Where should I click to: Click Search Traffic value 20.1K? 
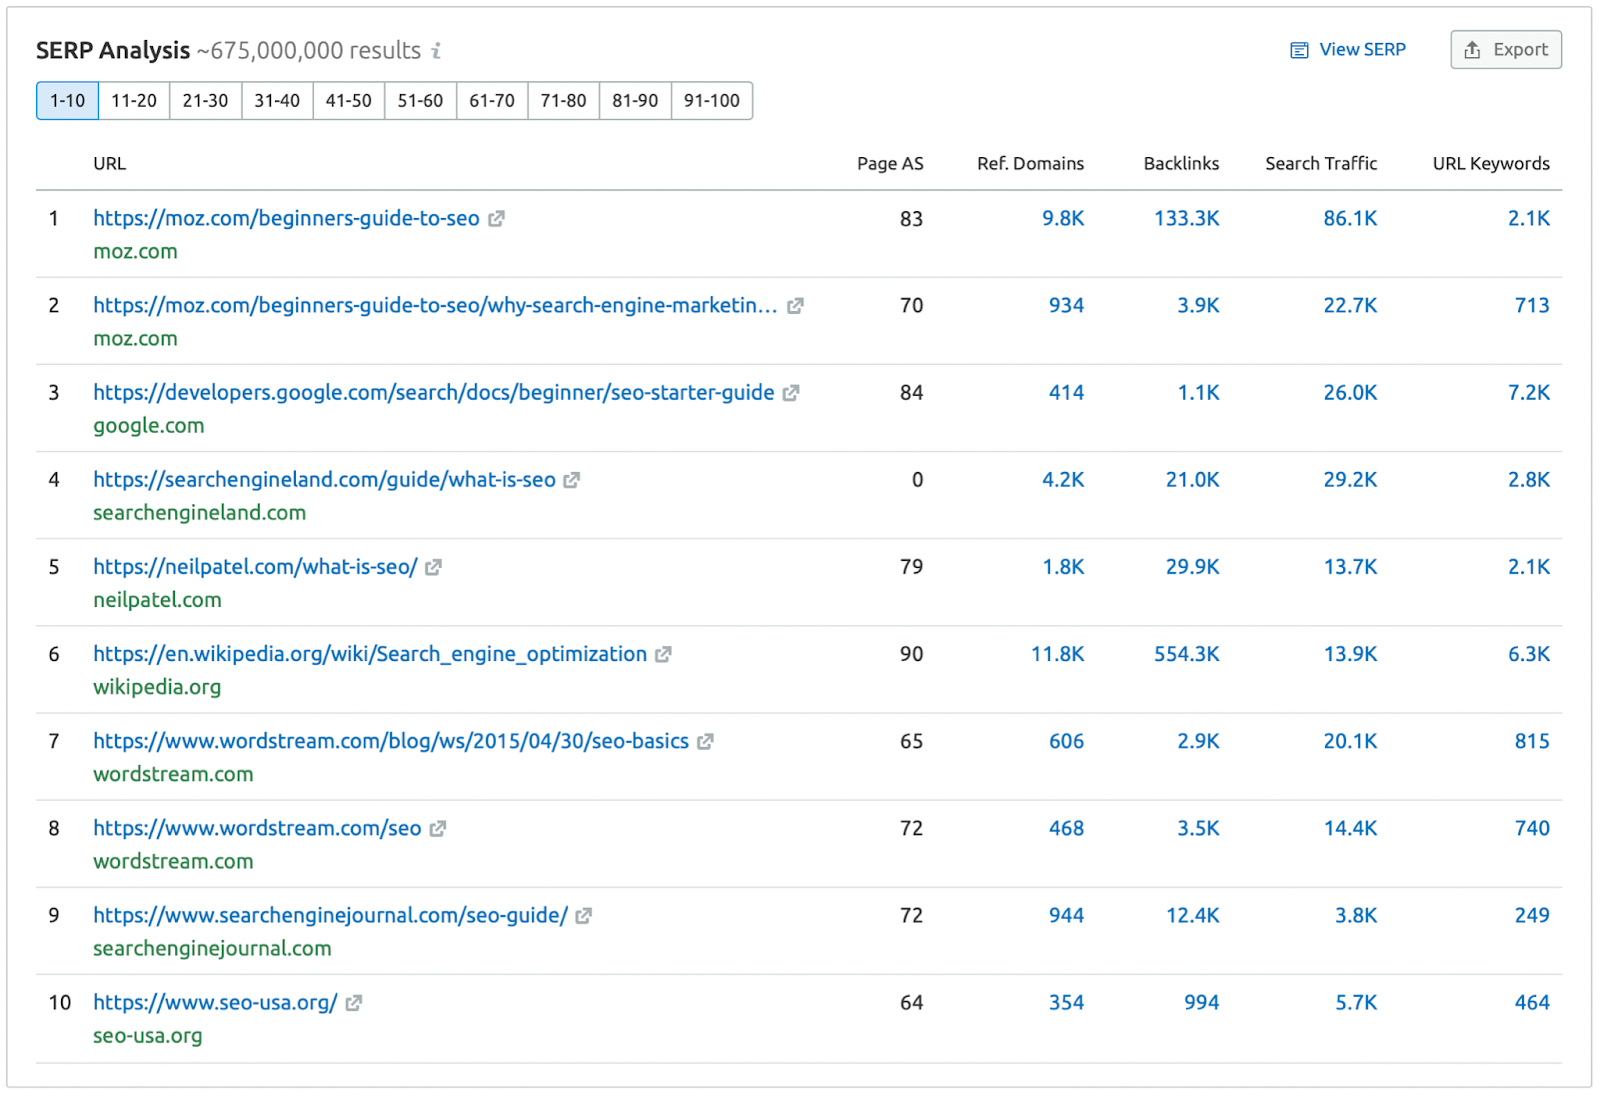coord(1350,740)
